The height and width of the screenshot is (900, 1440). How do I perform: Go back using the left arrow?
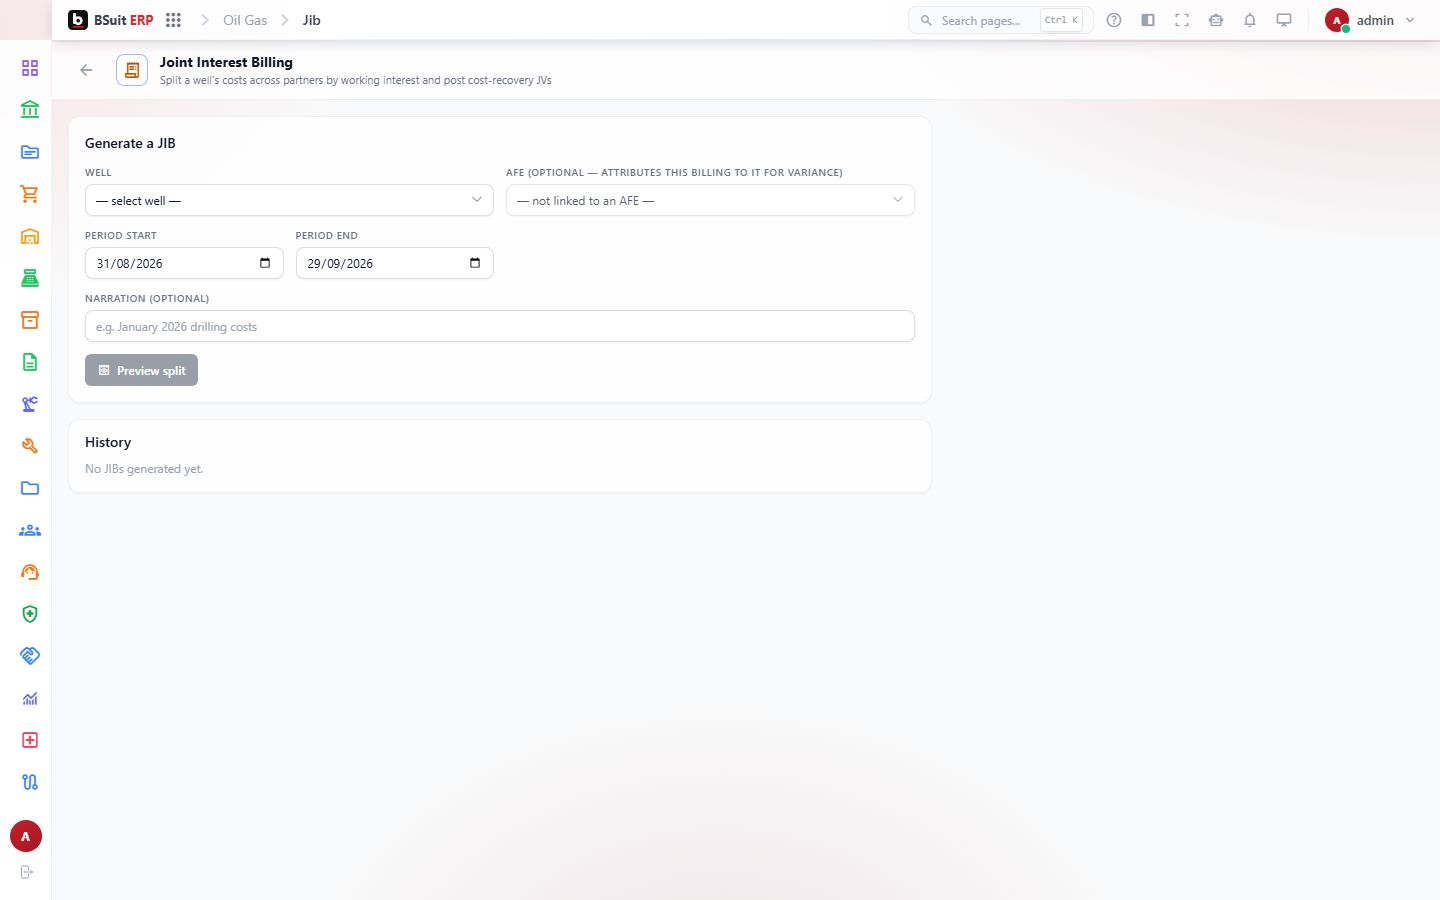pyautogui.click(x=86, y=70)
